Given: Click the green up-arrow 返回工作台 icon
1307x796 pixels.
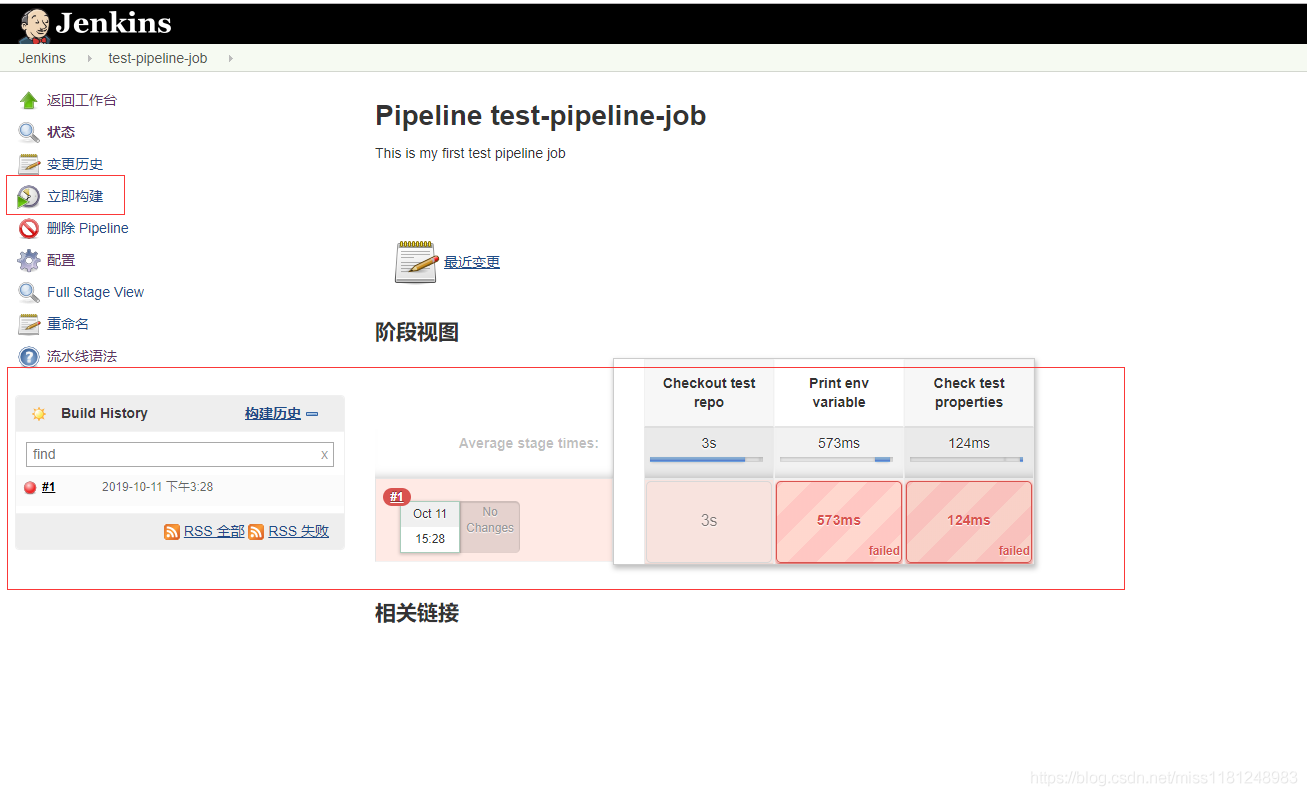Looking at the screenshot, I should click(29, 100).
